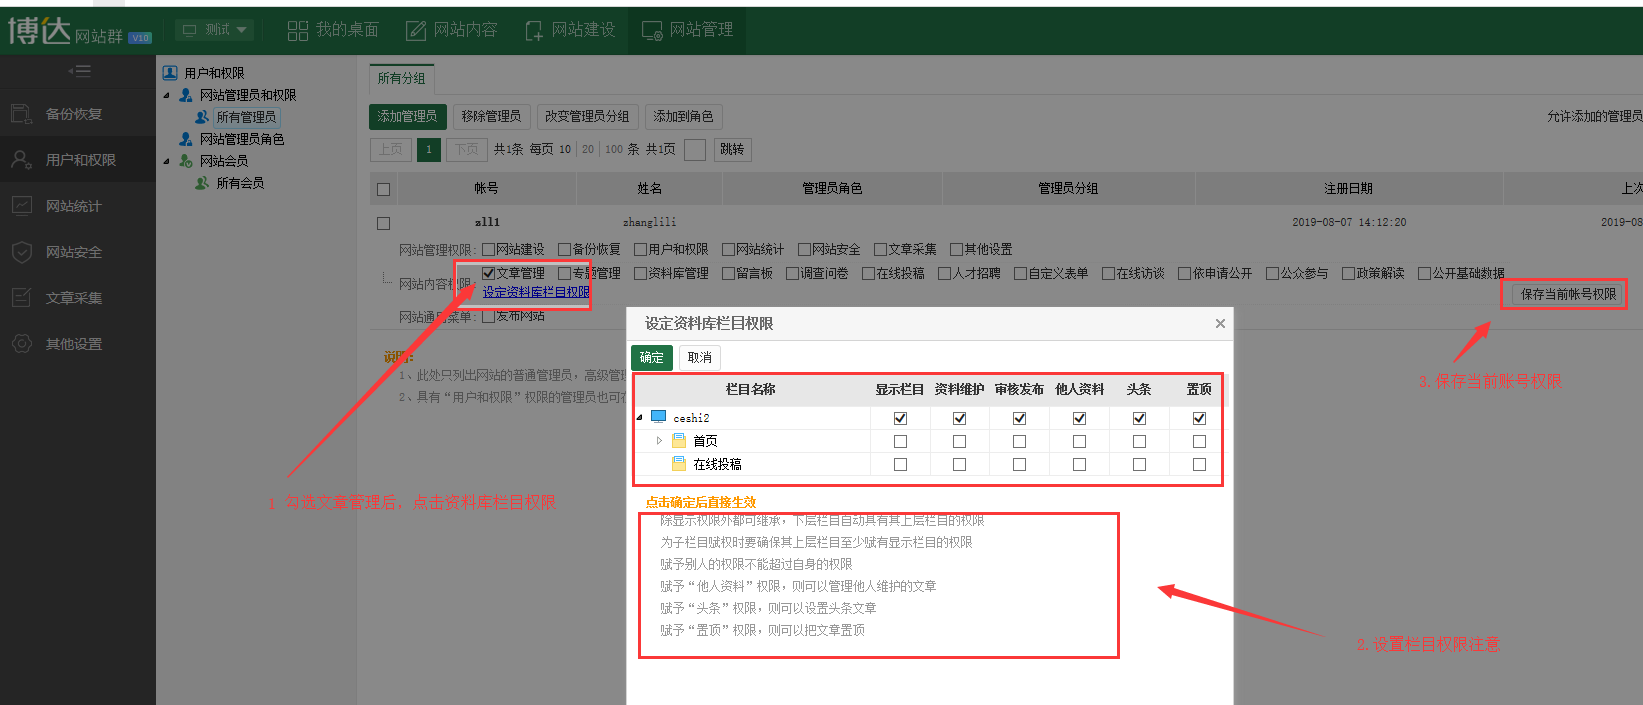This screenshot has height=705, width=1643.
Task: Collapse the 网站管理员和权限 tree node
Action: coord(167,95)
